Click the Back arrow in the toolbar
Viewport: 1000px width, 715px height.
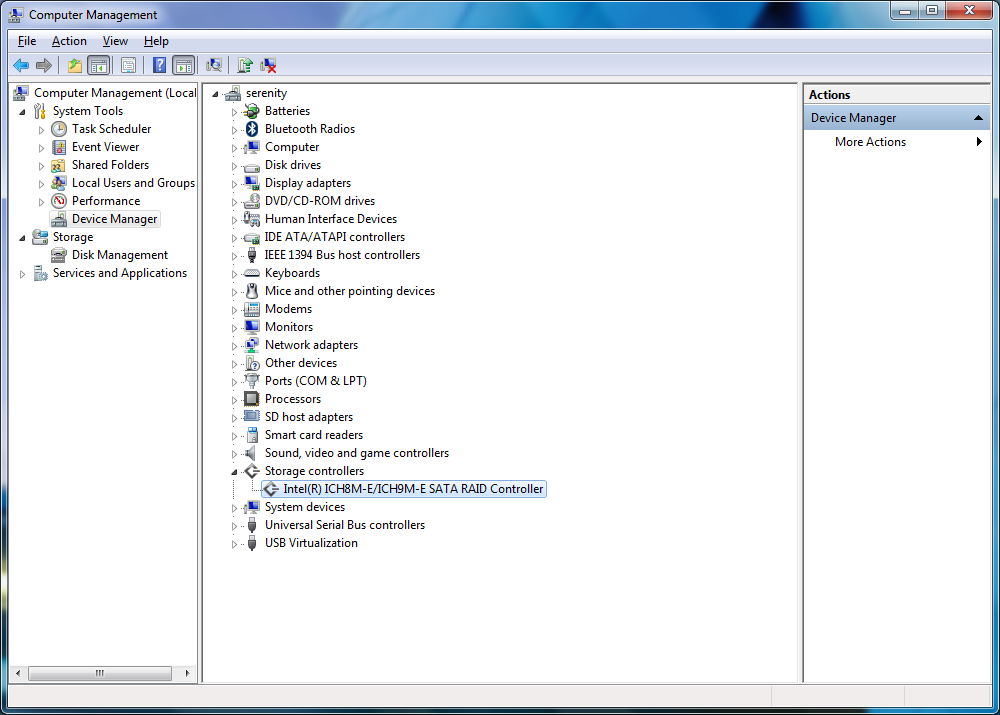pyautogui.click(x=21, y=65)
